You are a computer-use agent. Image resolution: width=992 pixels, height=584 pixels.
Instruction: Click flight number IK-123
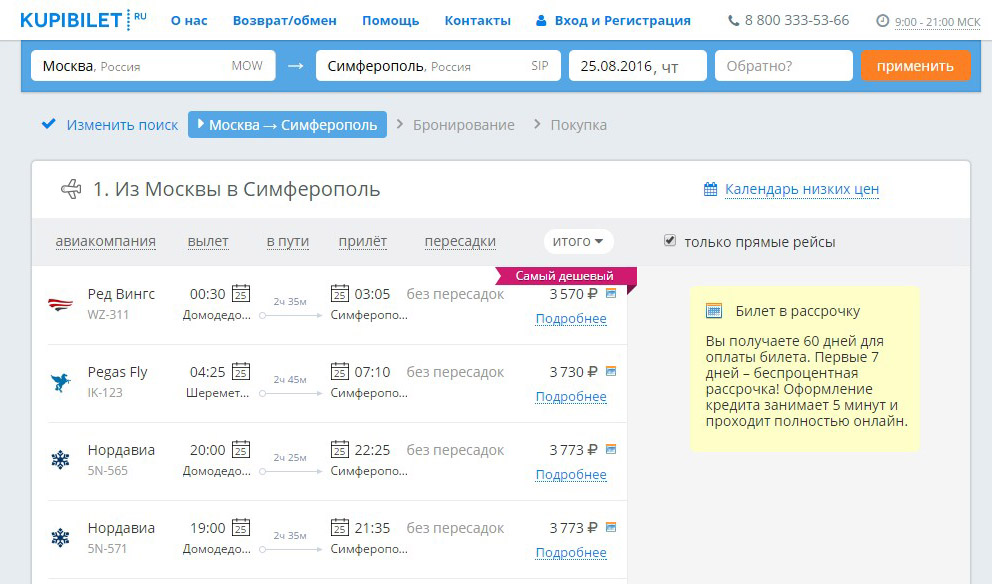(105, 392)
